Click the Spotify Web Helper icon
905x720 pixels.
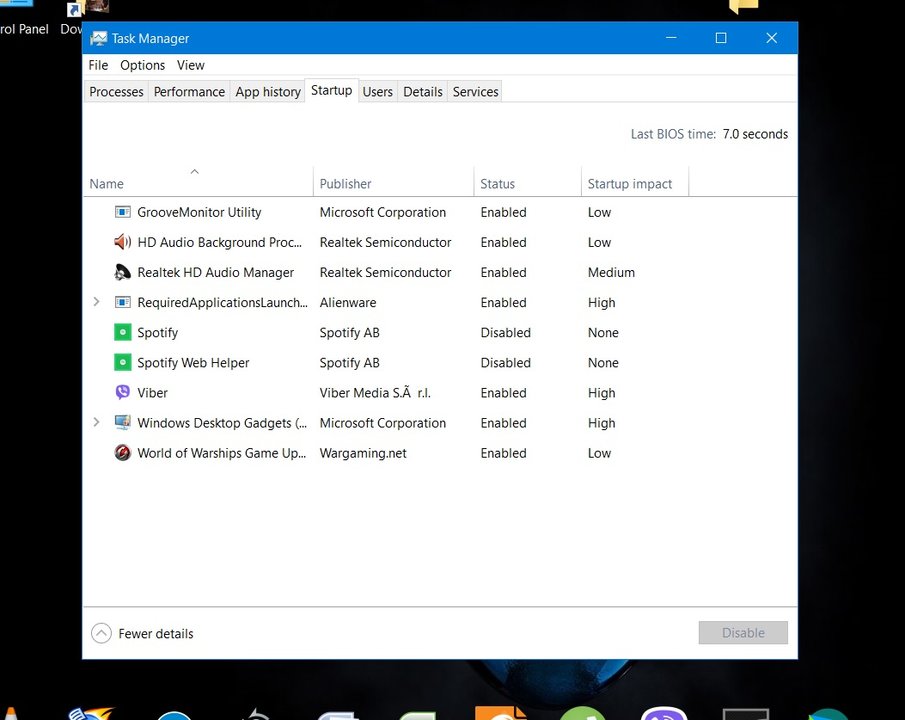click(123, 362)
